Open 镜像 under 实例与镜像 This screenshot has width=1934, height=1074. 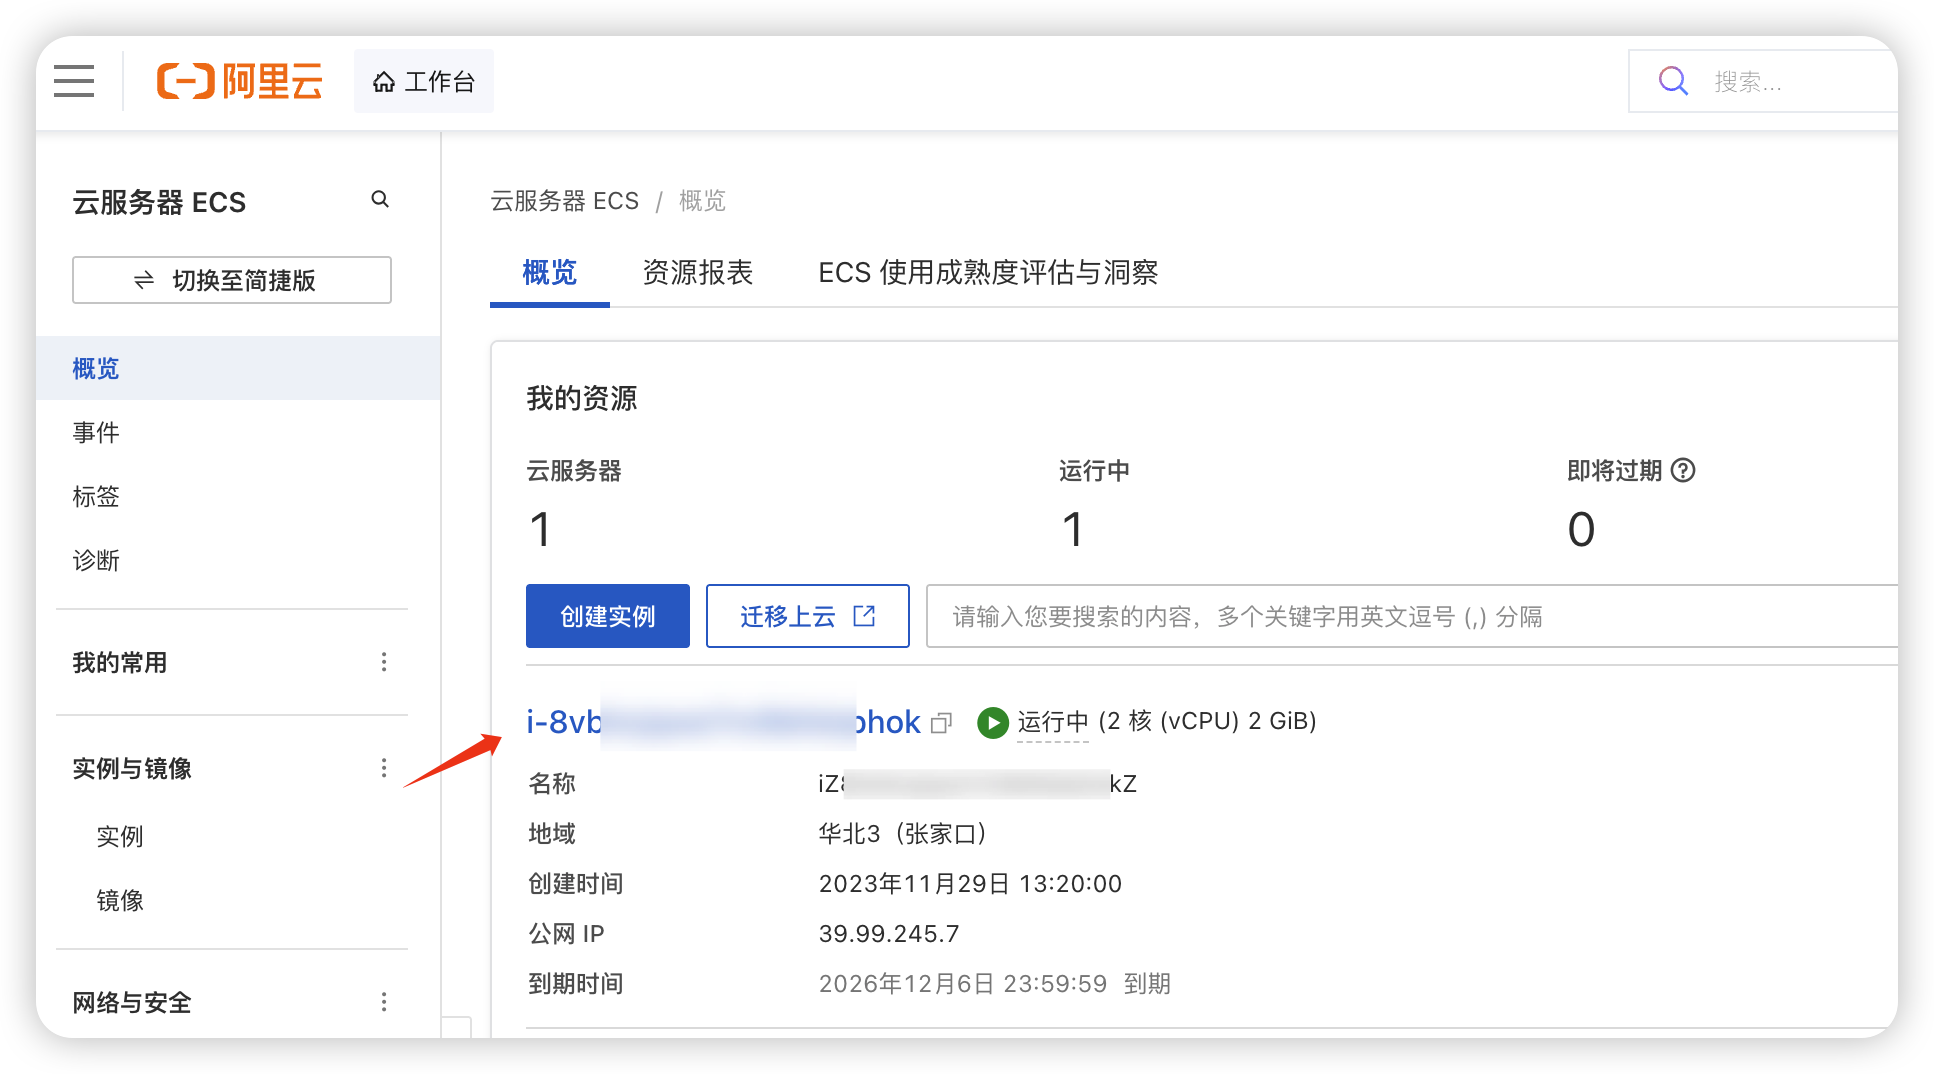pyautogui.click(x=120, y=900)
